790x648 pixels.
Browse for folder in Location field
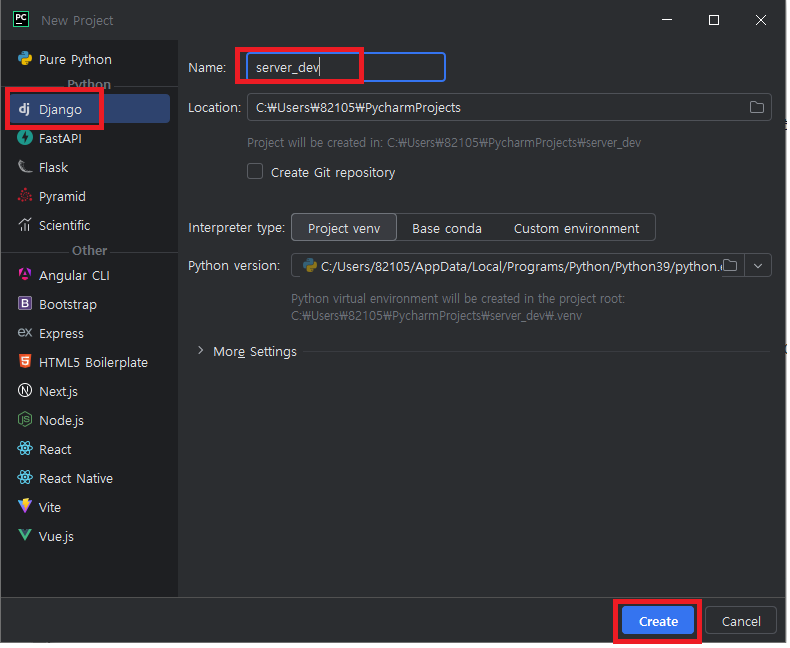pyautogui.click(x=758, y=107)
